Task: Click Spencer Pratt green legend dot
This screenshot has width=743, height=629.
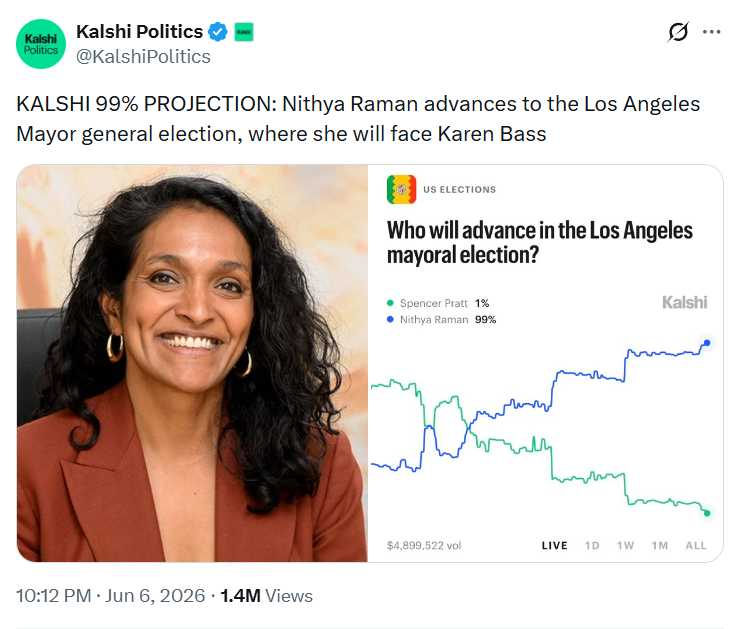Action: click(x=390, y=303)
